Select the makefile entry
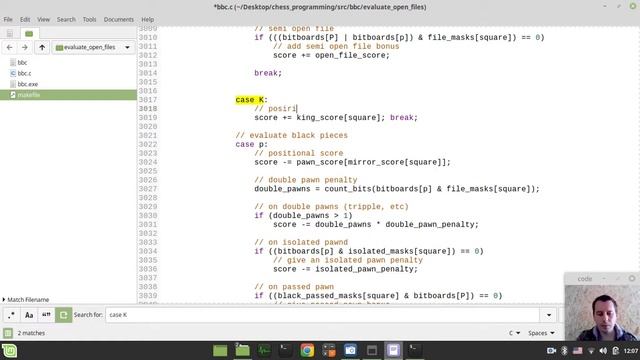 (x=68, y=95)
